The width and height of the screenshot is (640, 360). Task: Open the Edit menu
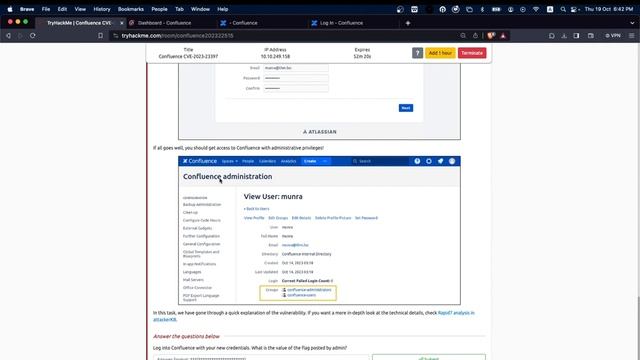(62, 9)
